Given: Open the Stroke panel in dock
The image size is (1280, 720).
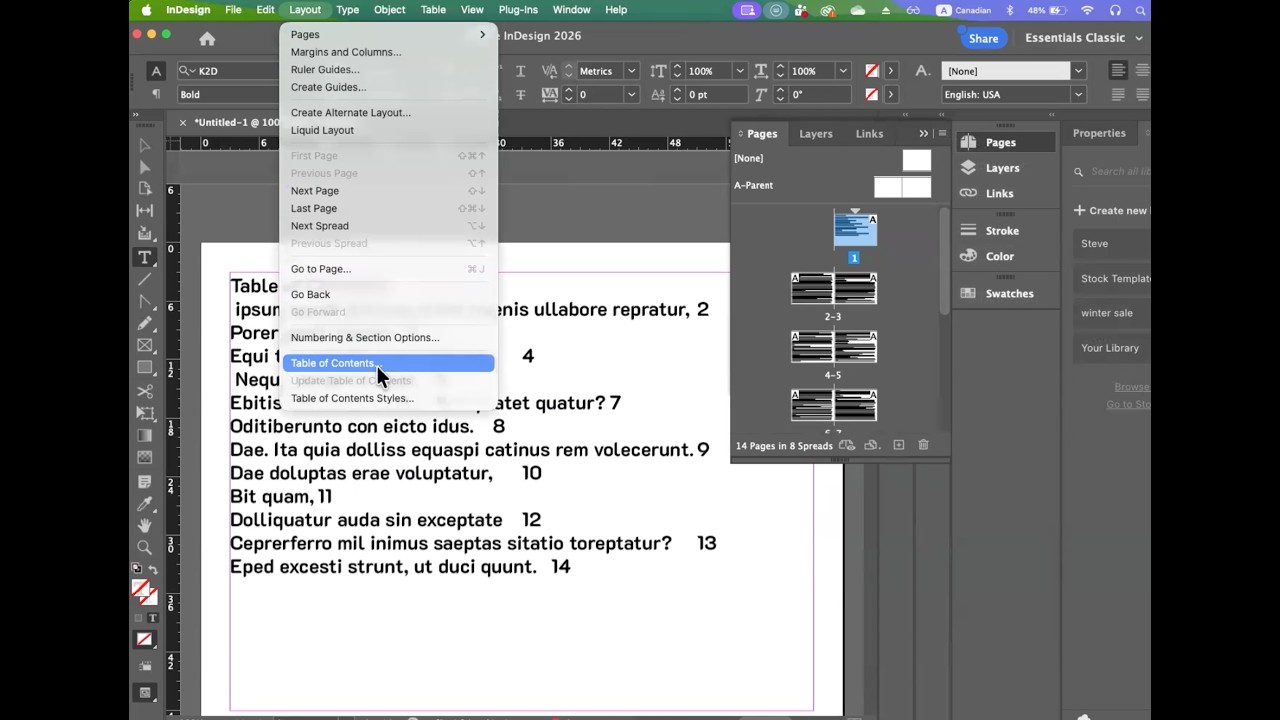Looking at the screenshot, I should pyautogui.click(x=1001, y=231).
